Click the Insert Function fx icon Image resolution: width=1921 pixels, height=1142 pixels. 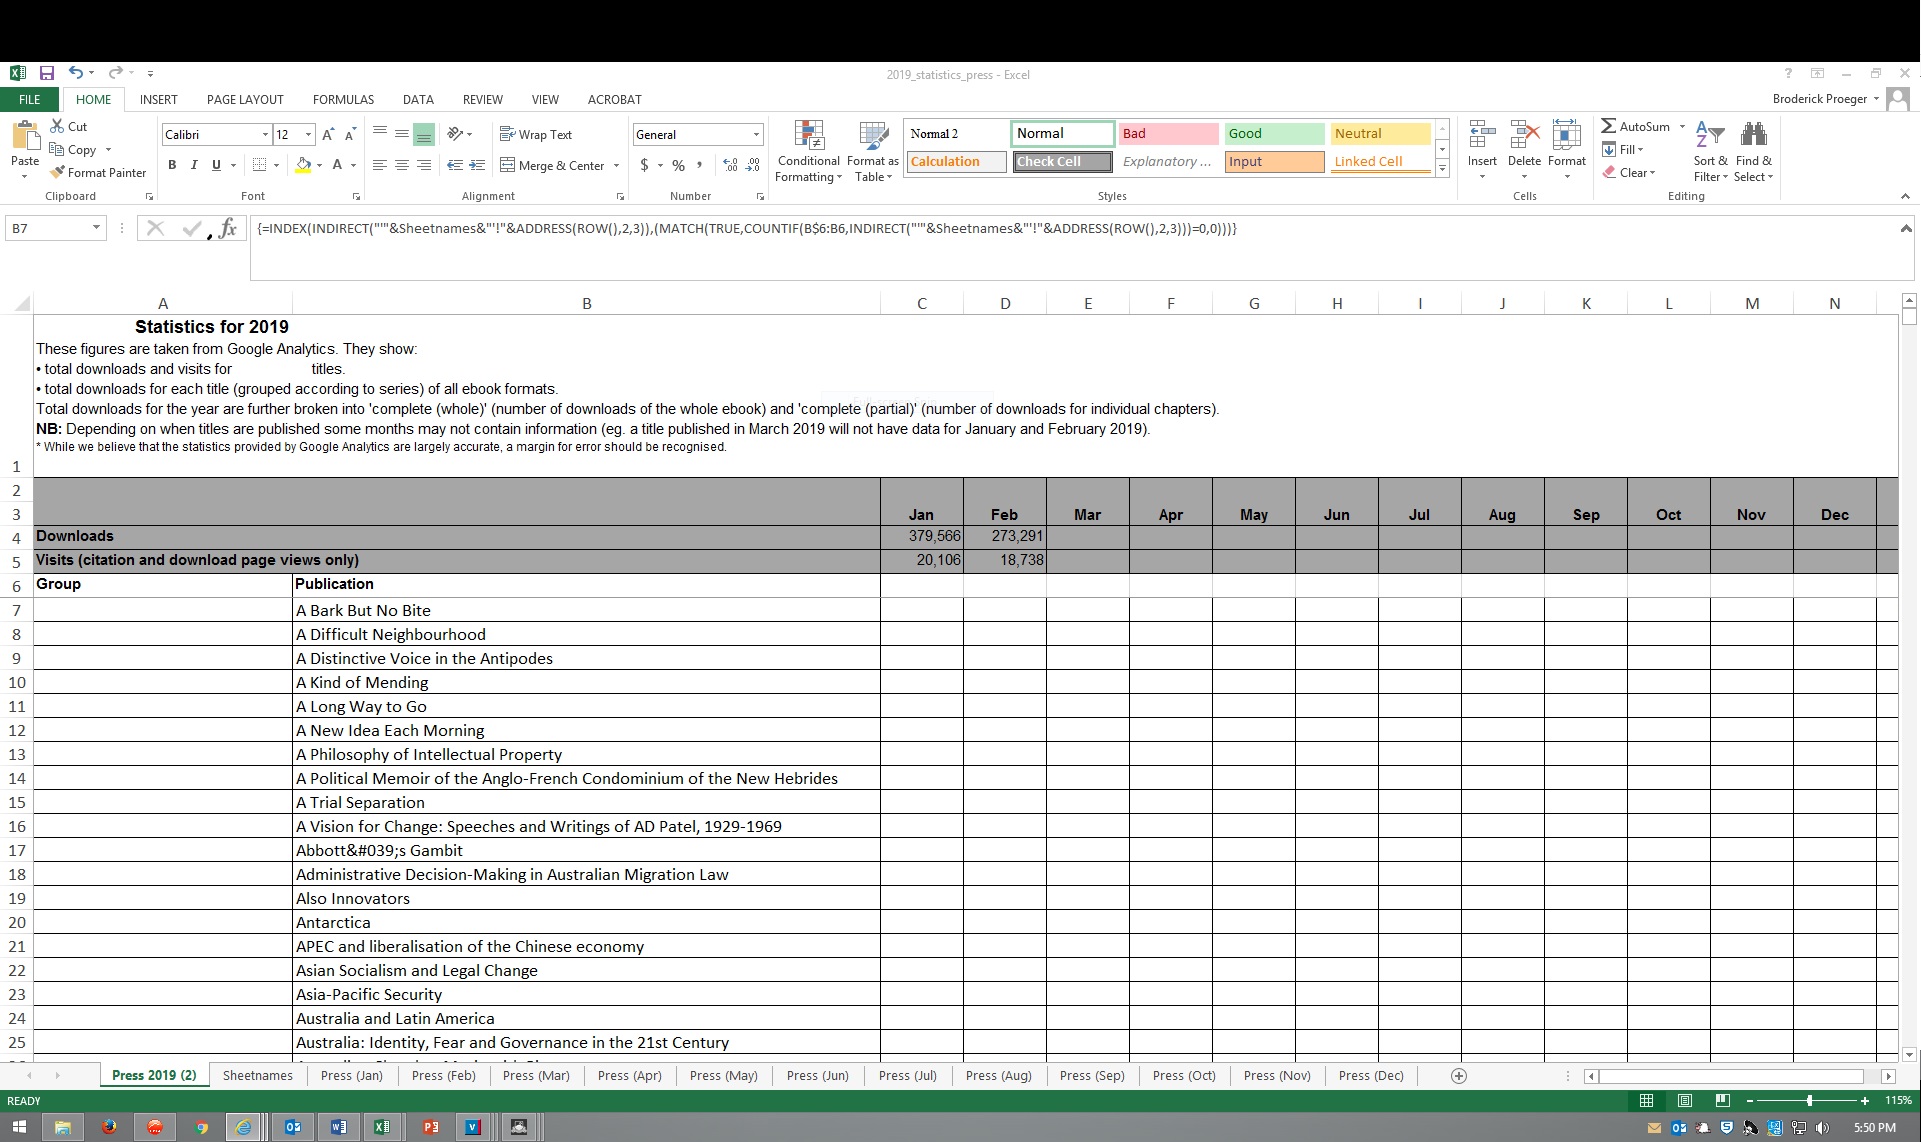point(228,228)
